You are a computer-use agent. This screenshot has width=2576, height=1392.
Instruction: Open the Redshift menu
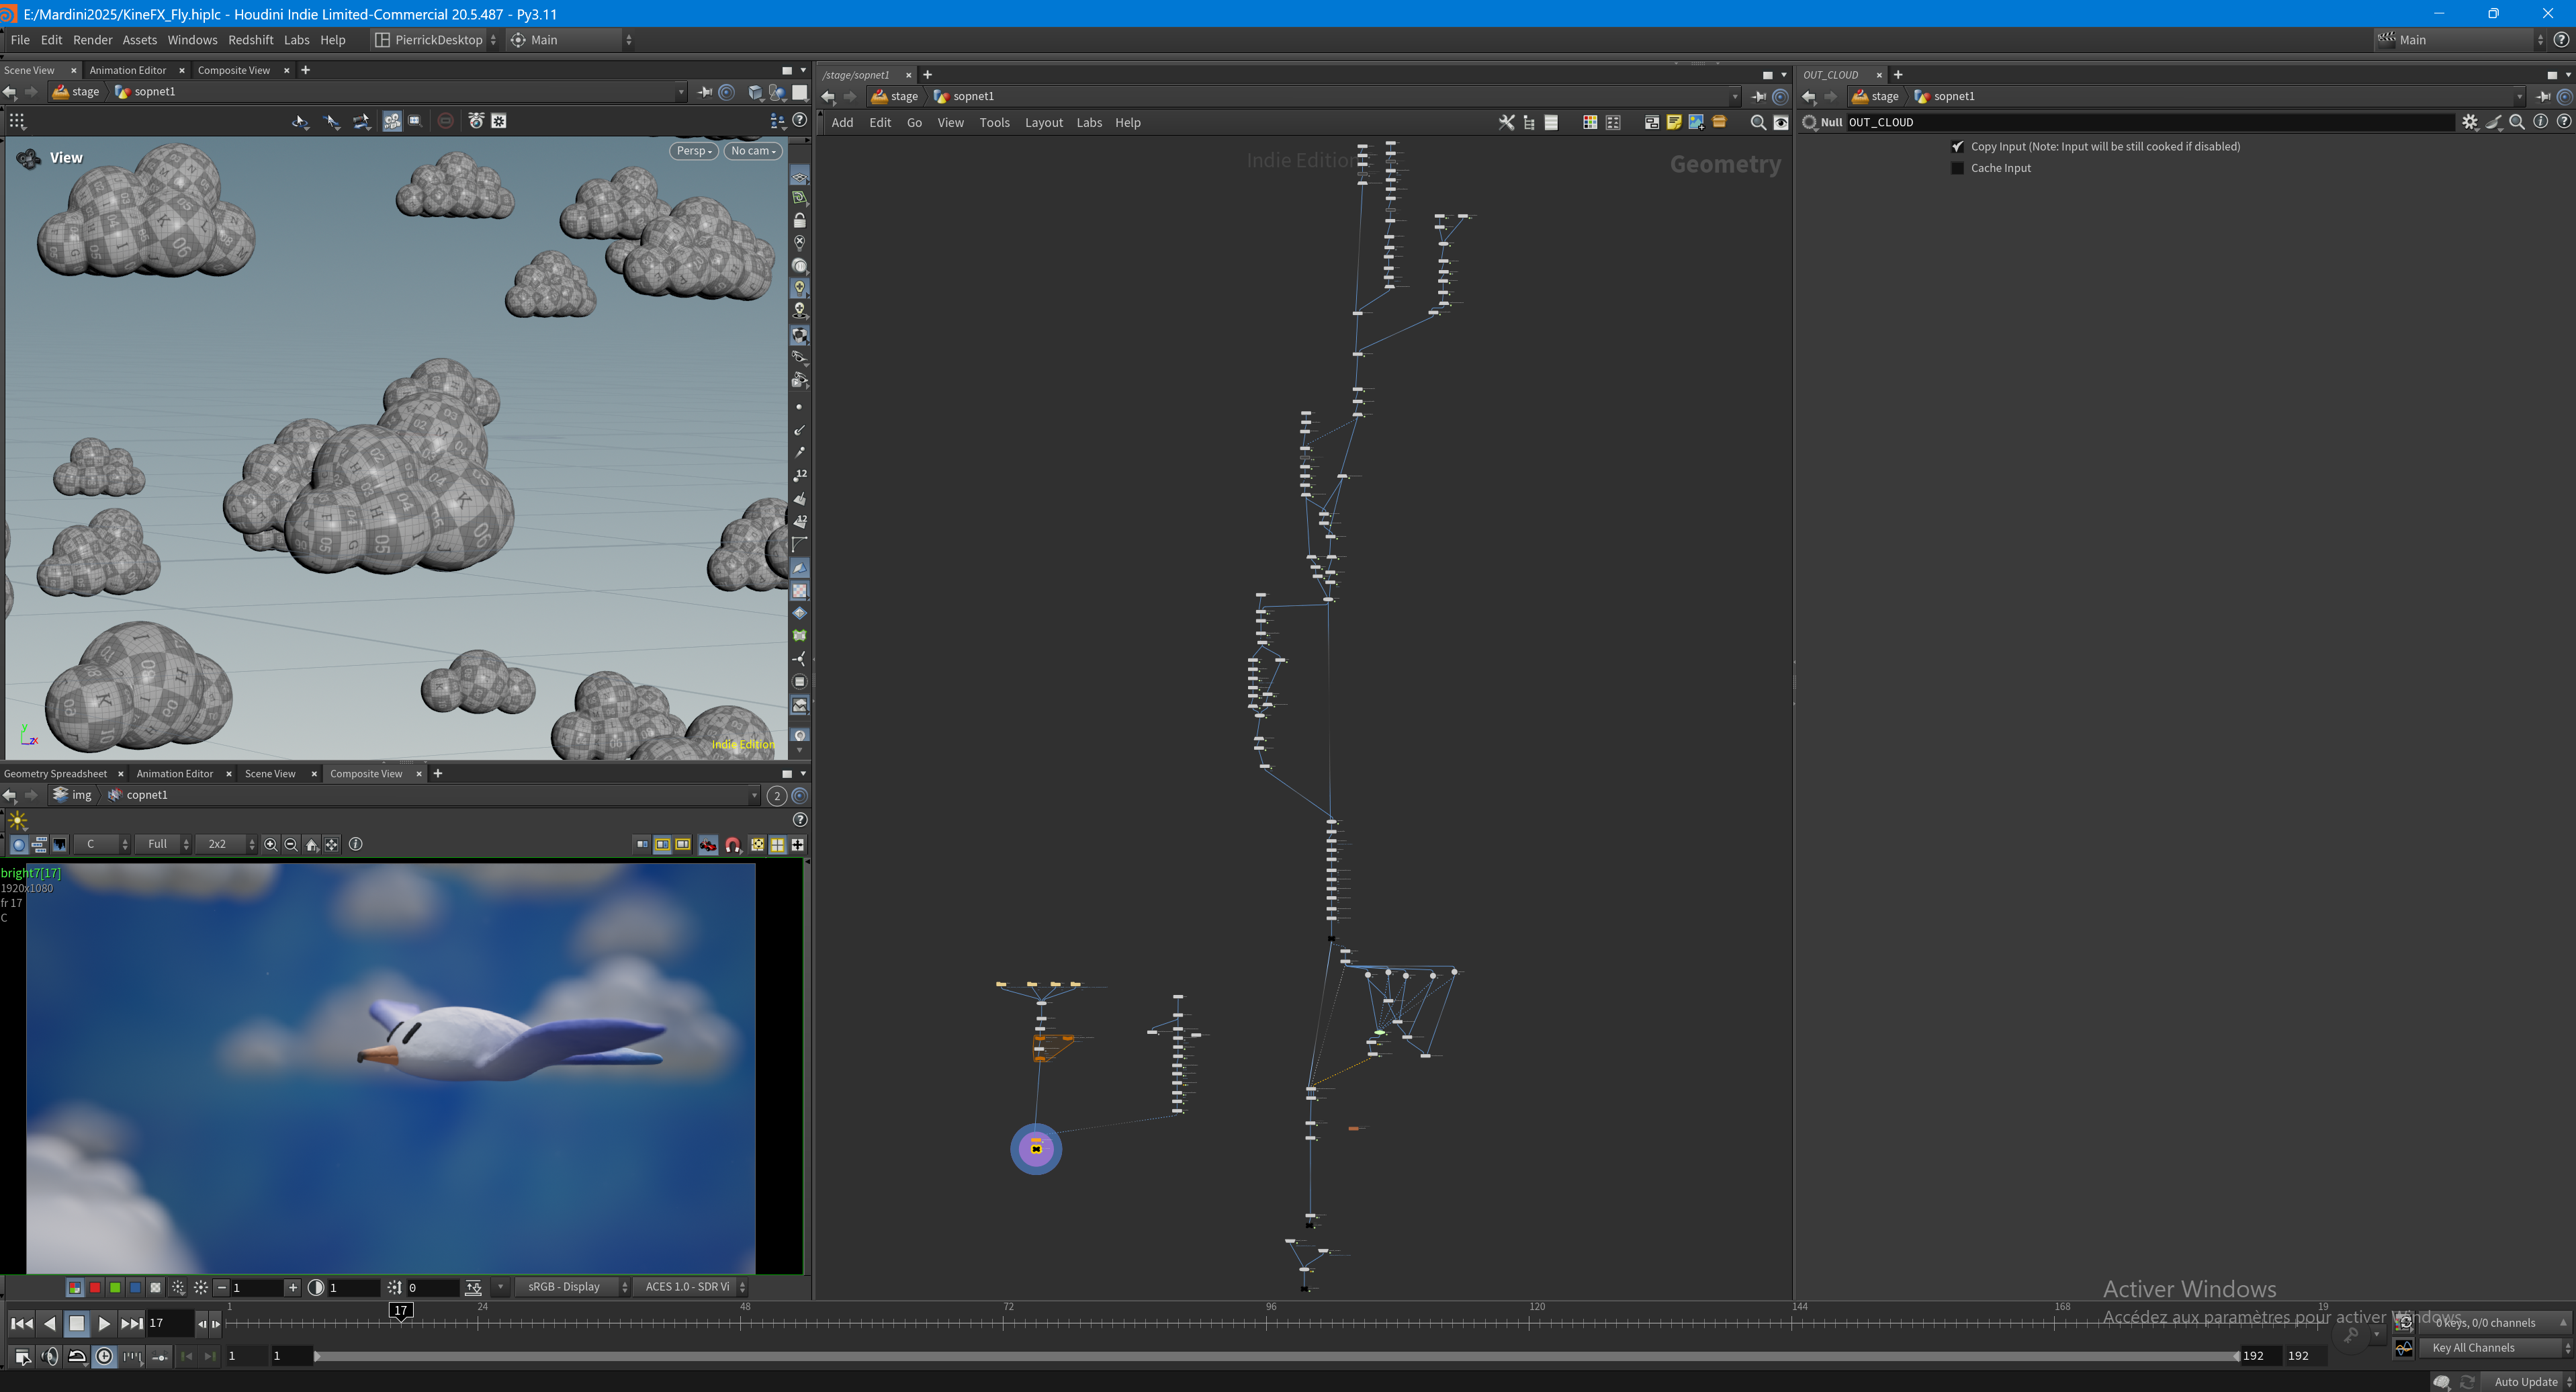[x=250, y=40]
